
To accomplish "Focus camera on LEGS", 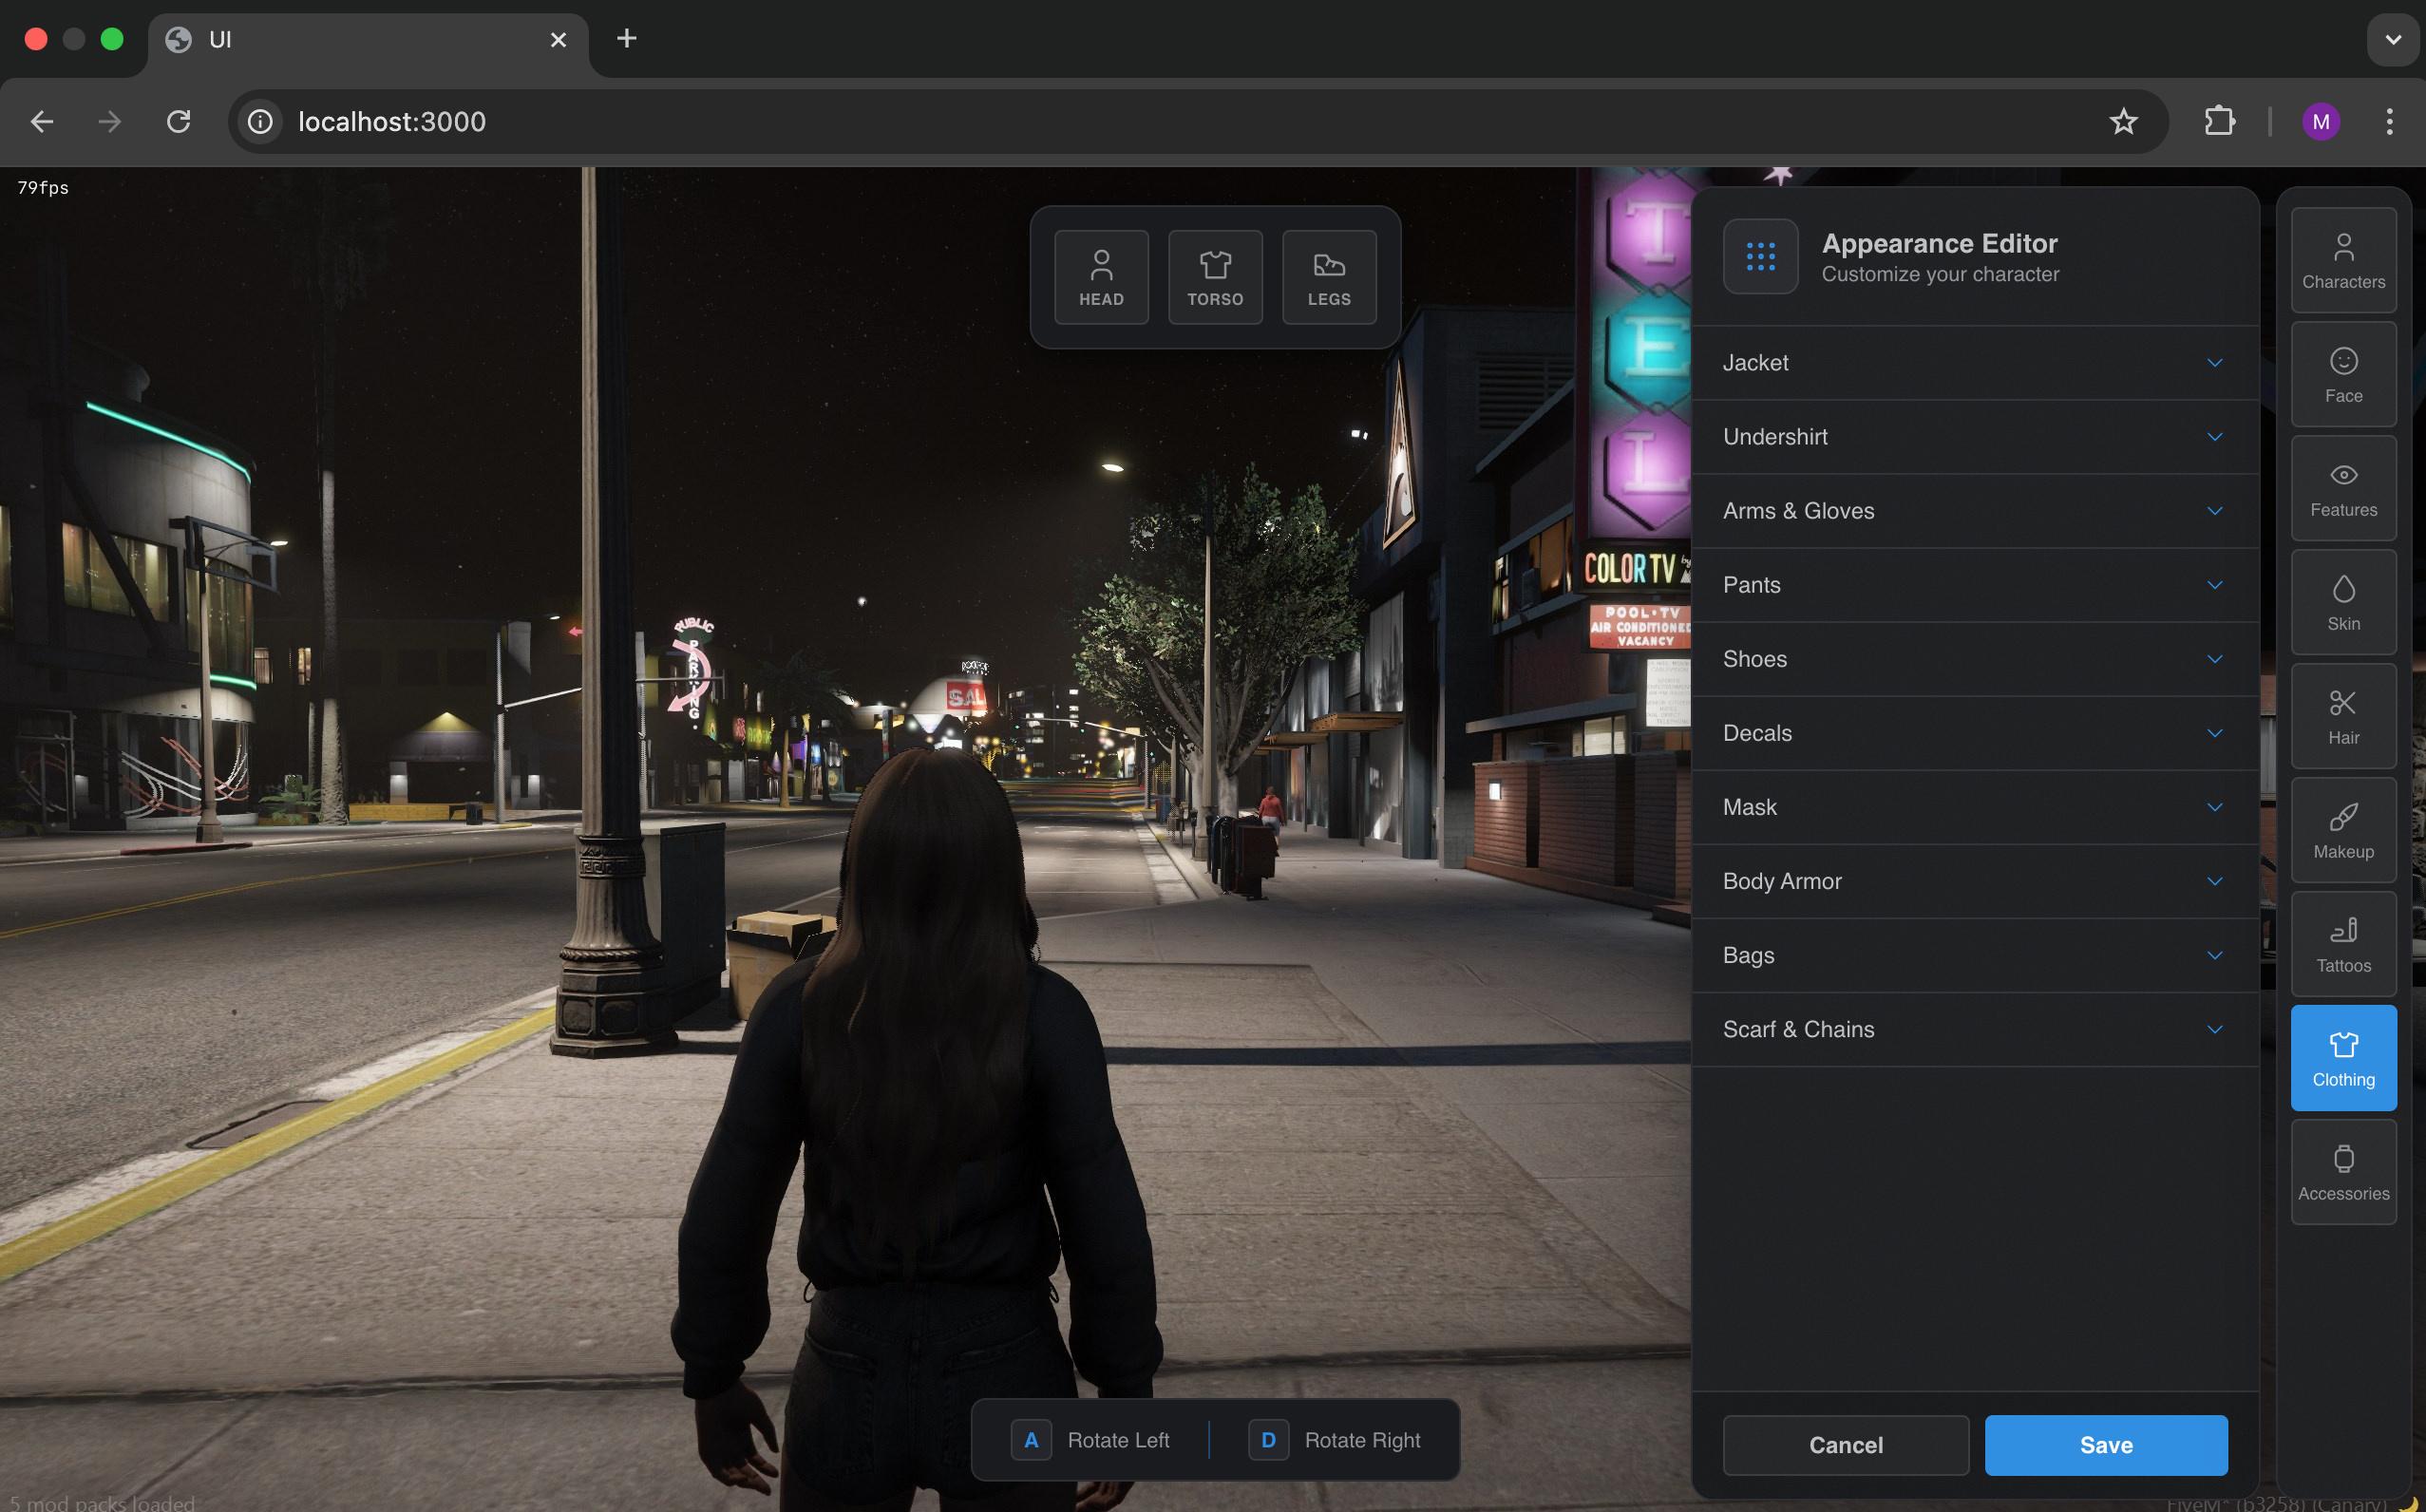I will [x=1329, y=278].
